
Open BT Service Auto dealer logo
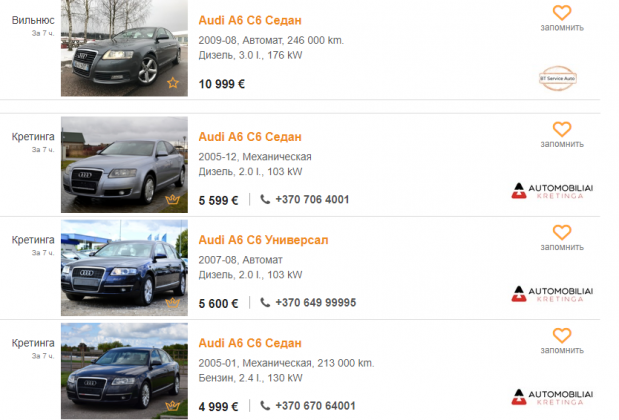point(558,78)
